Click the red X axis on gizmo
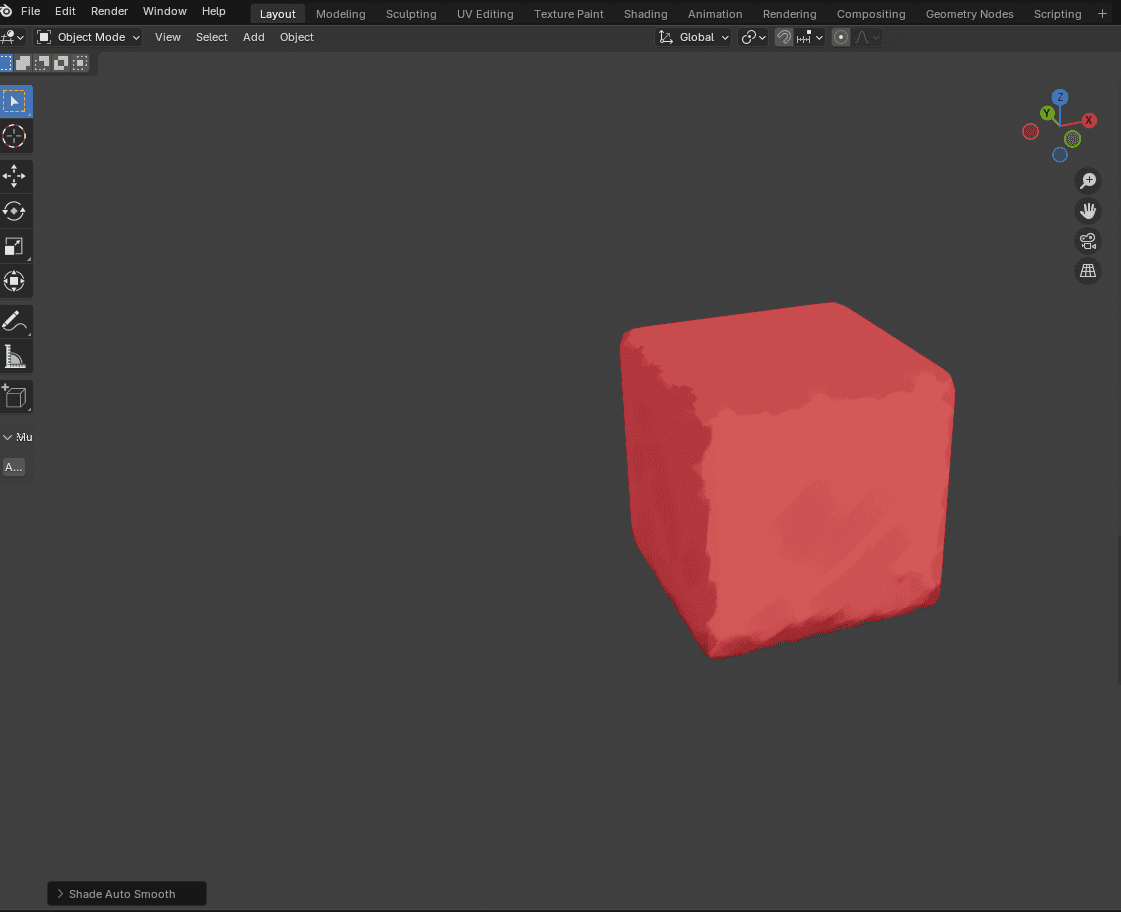The image size is (1121, 912). pyautogui.click(x=1089, y=120)
